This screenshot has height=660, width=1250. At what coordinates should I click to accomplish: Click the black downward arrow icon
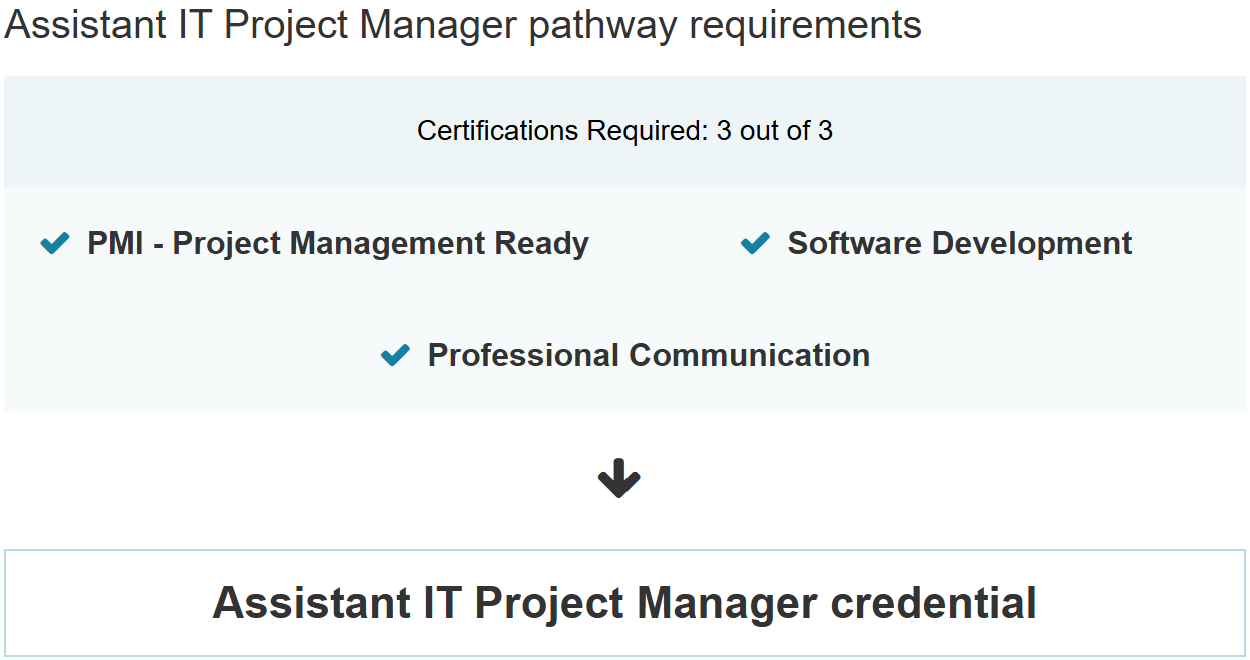click(619, 479)
